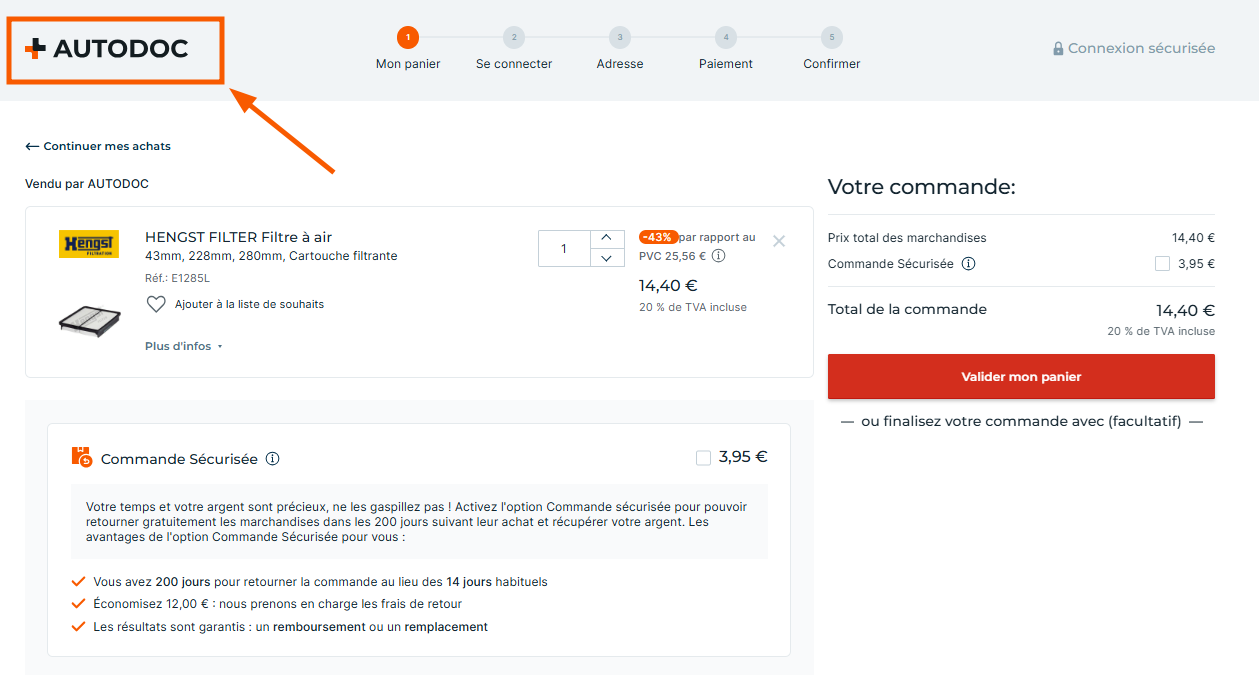Viewport: 1259px width, 675px height.
Task: Click the quantity input field
Action: coord(564,249)
